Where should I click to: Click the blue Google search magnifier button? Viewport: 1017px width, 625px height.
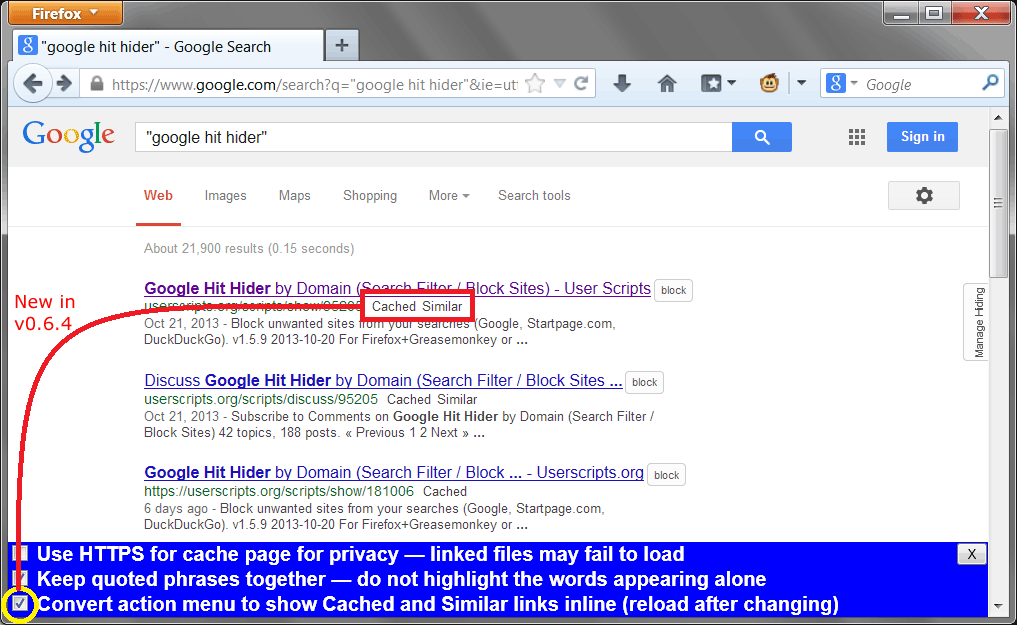[761, 137]
